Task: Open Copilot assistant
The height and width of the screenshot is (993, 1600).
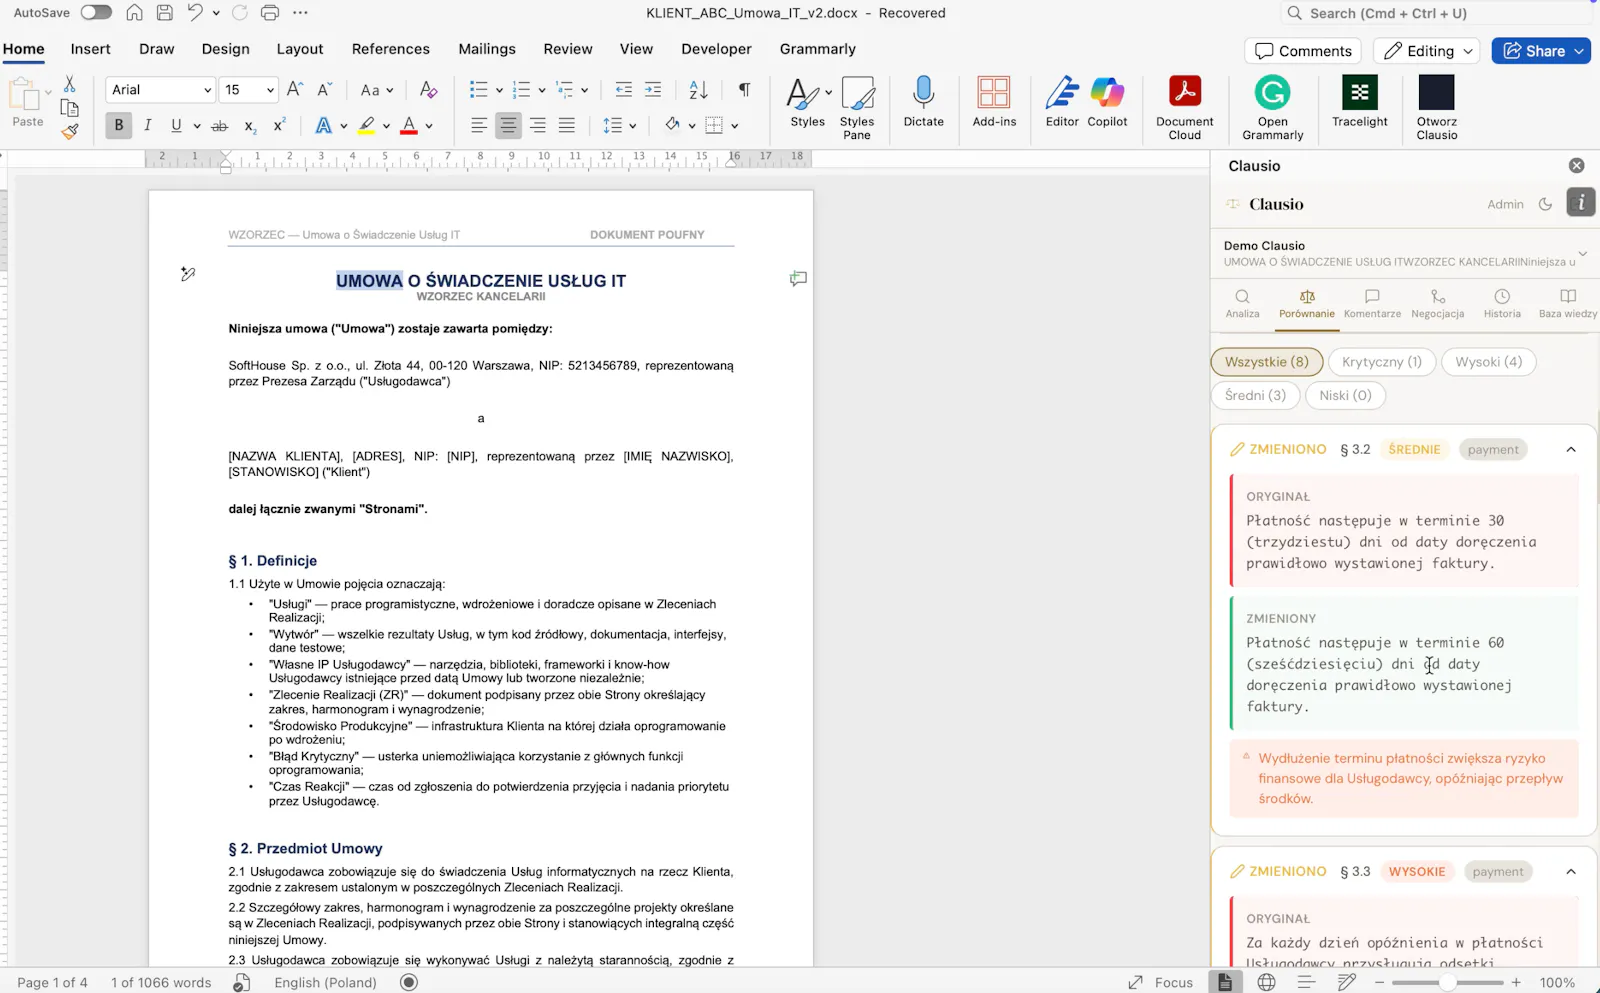Action: pos(1107,102)
